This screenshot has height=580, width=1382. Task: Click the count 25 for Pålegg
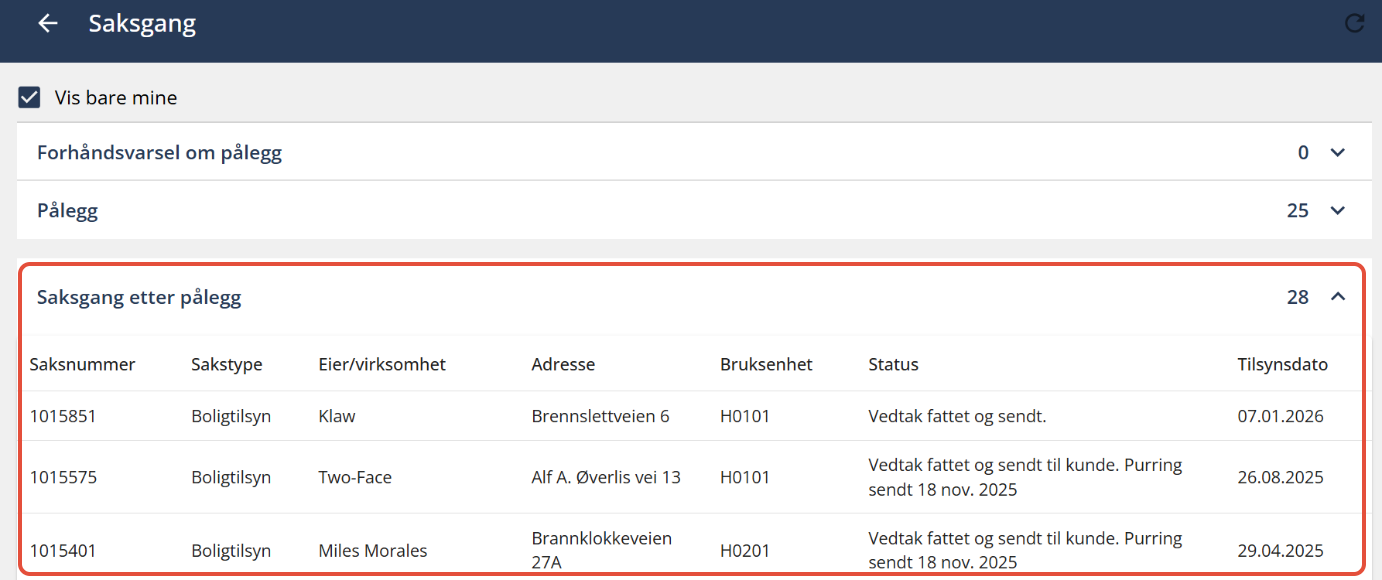pyautogui.click(x=1298, y=211)
